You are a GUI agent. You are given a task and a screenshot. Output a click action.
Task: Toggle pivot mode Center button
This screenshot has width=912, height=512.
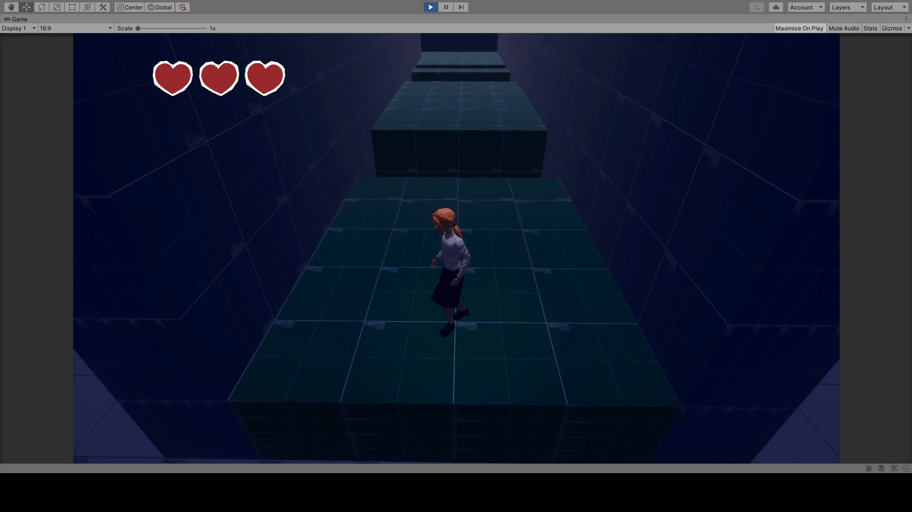pos(130,7)
